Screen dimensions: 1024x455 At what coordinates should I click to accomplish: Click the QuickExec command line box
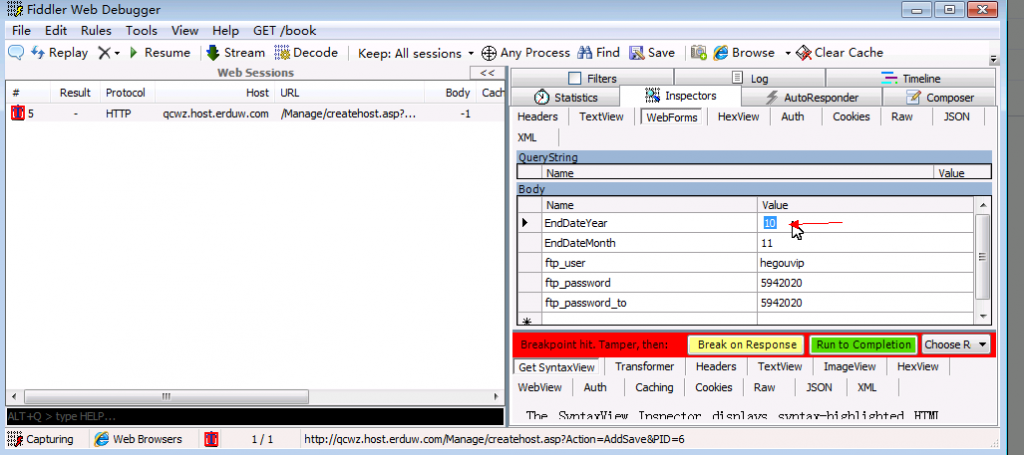click(255, 416)
